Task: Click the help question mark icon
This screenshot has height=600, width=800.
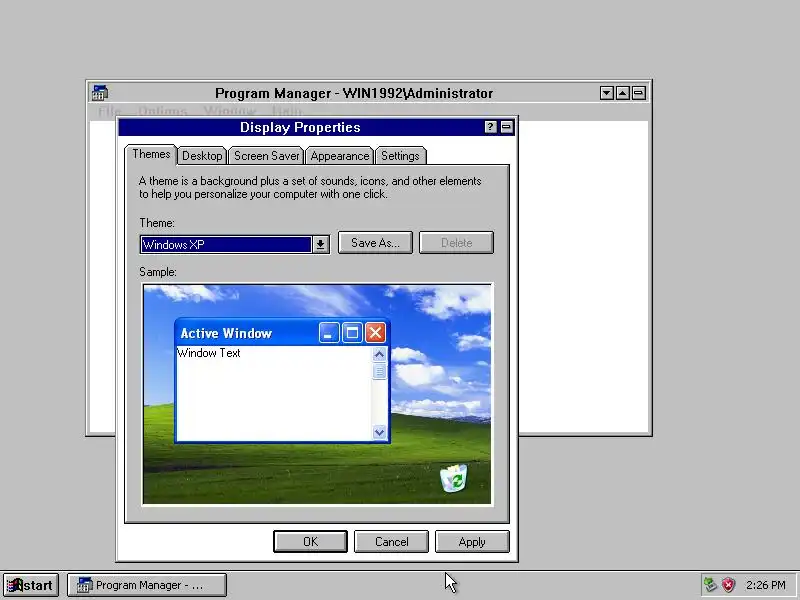Action: click(490, 127)
